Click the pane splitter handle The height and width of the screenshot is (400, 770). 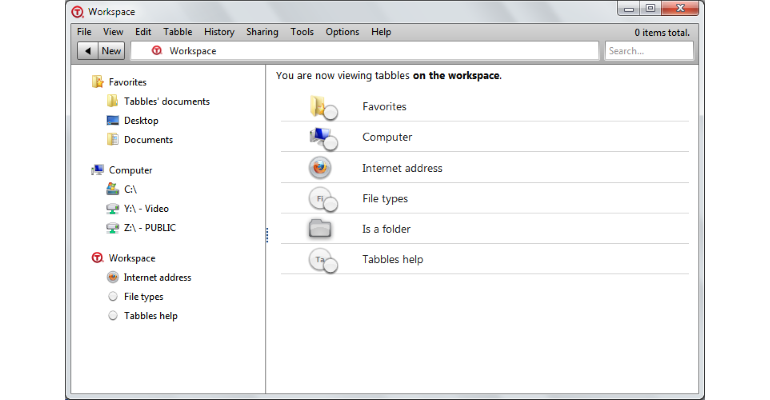(x=267, y=235)
